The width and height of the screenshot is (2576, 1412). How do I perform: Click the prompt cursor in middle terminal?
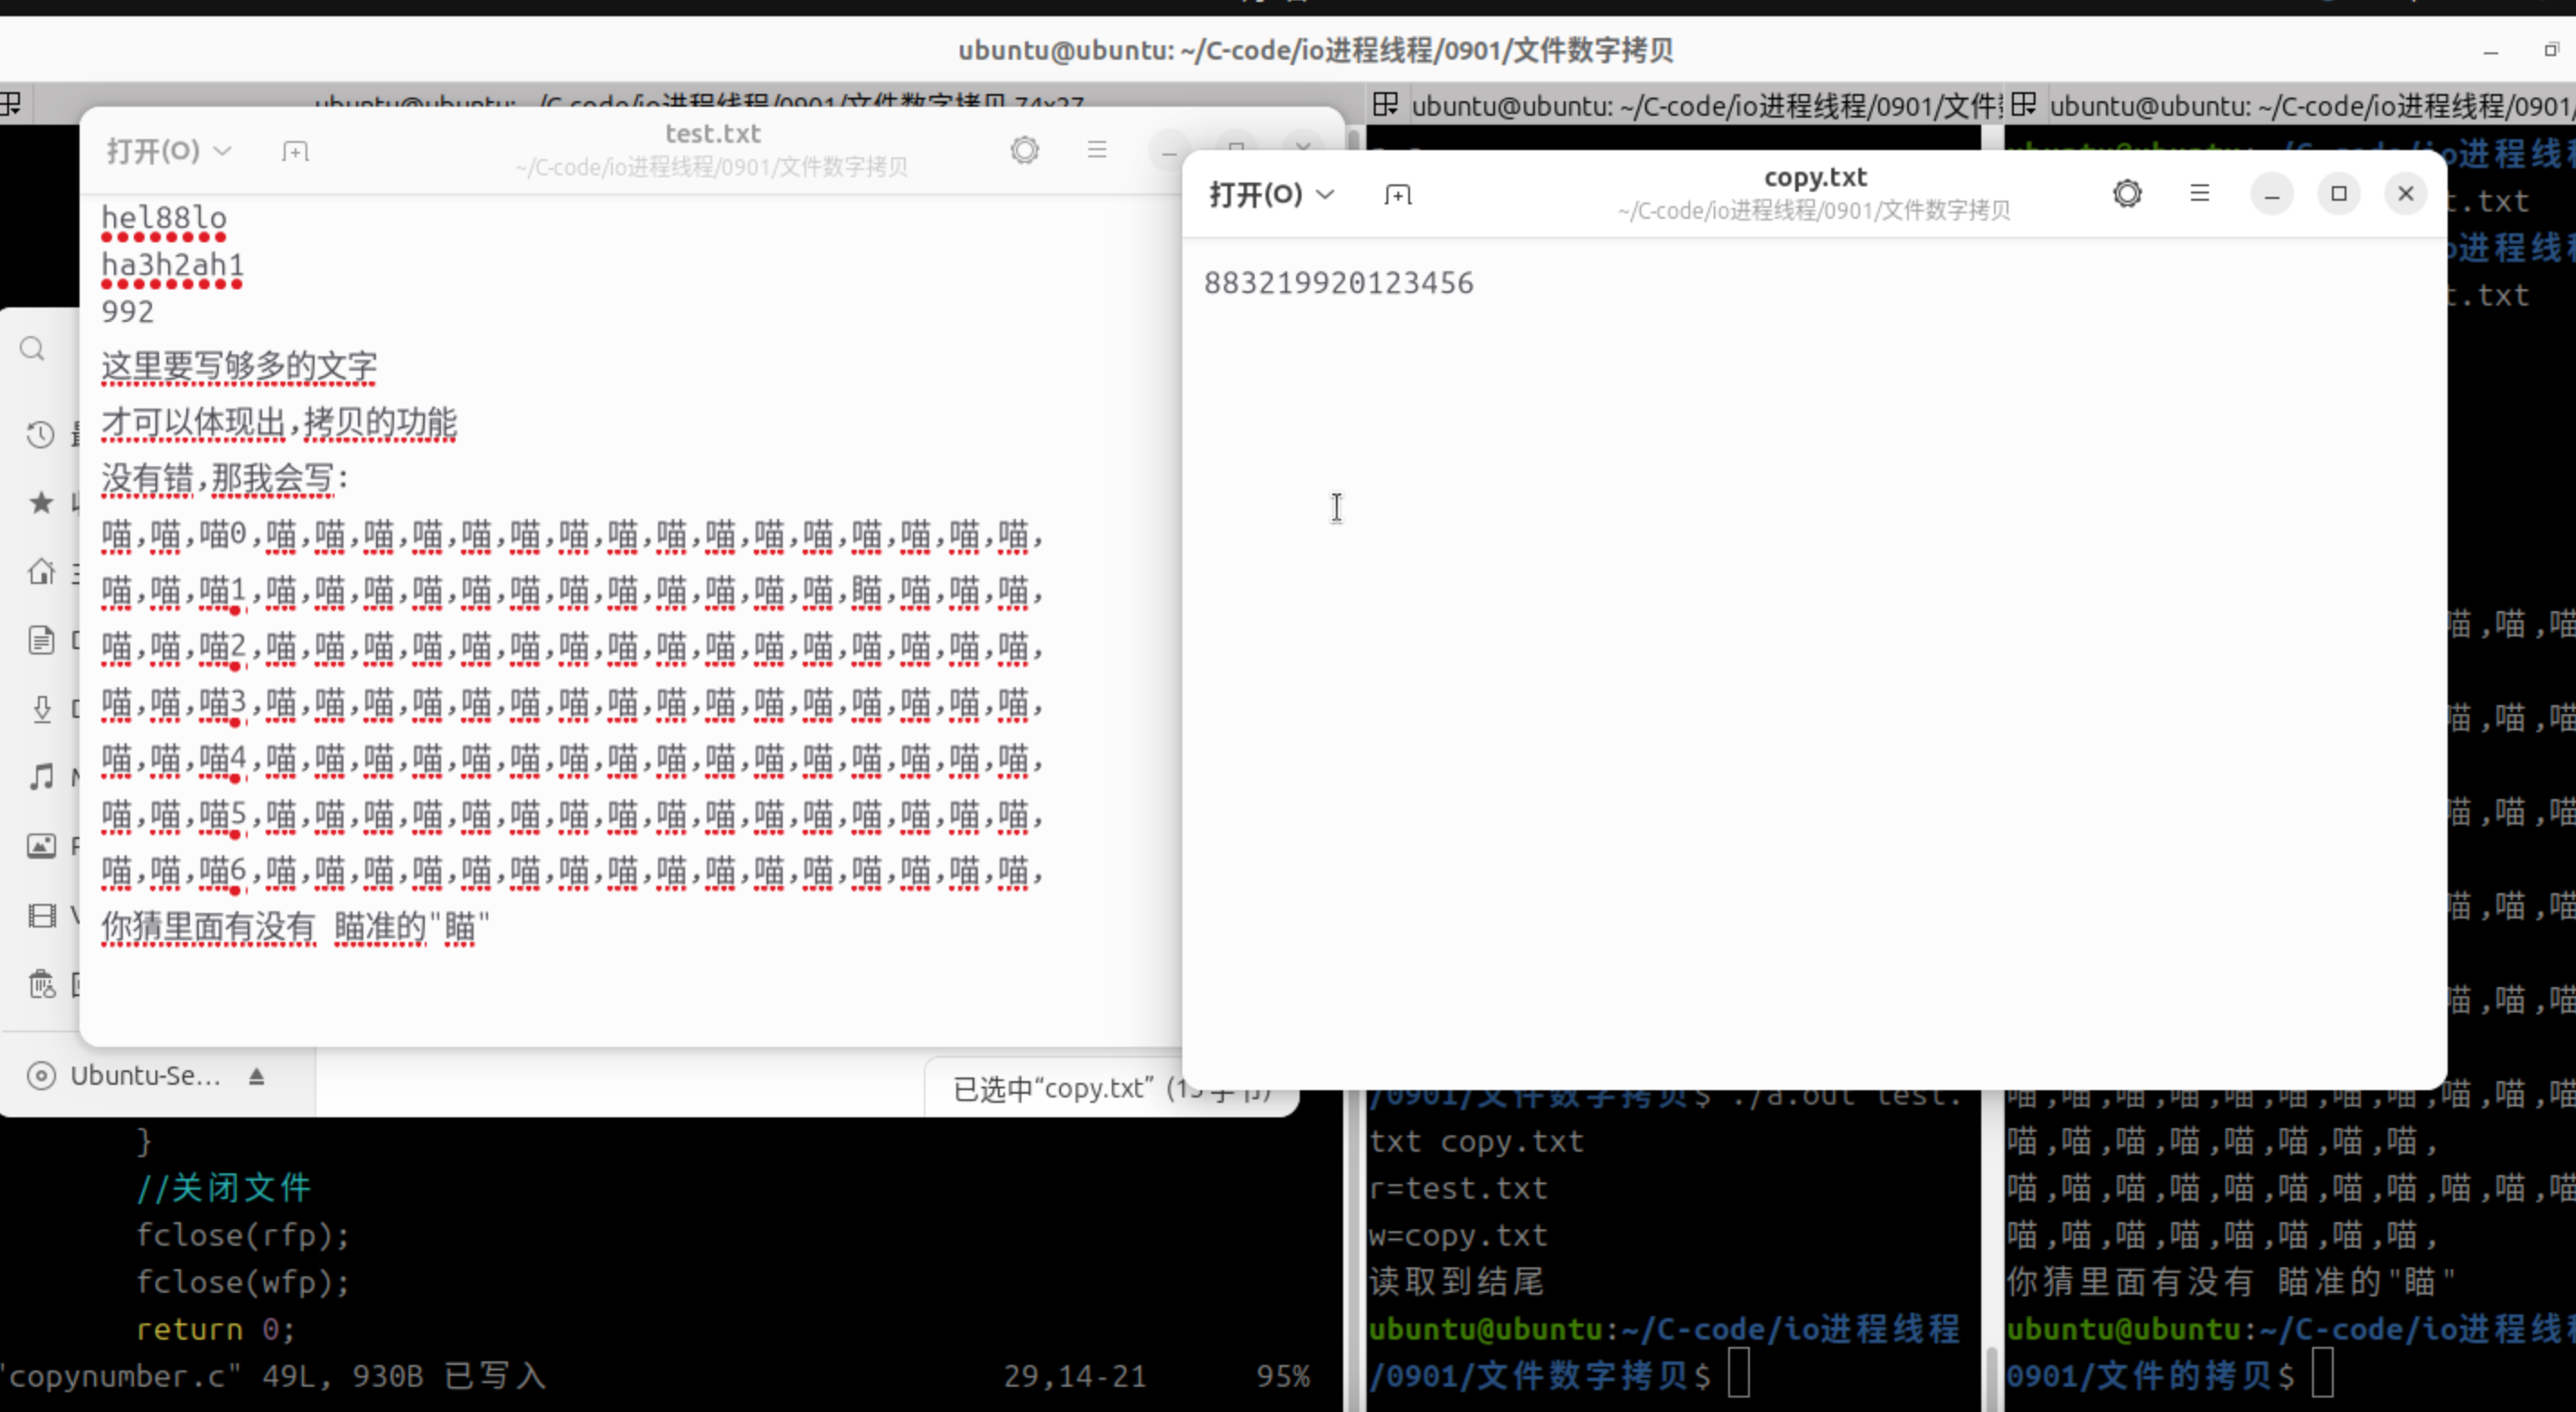tap(1739, 1372)
